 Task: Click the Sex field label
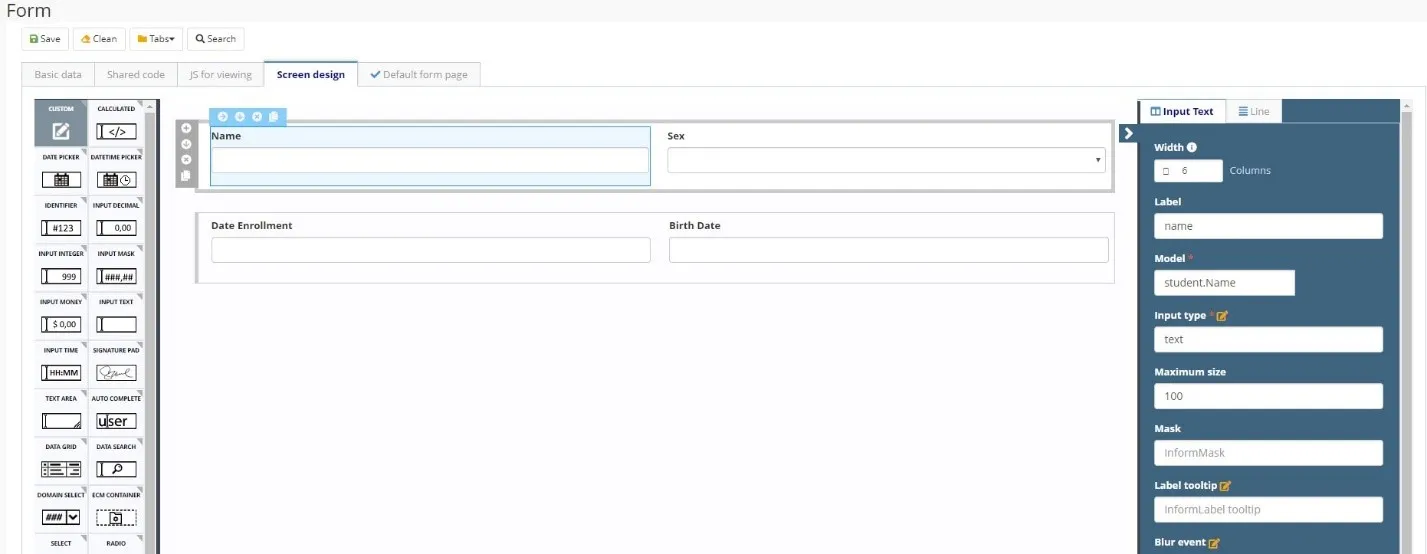676,135
